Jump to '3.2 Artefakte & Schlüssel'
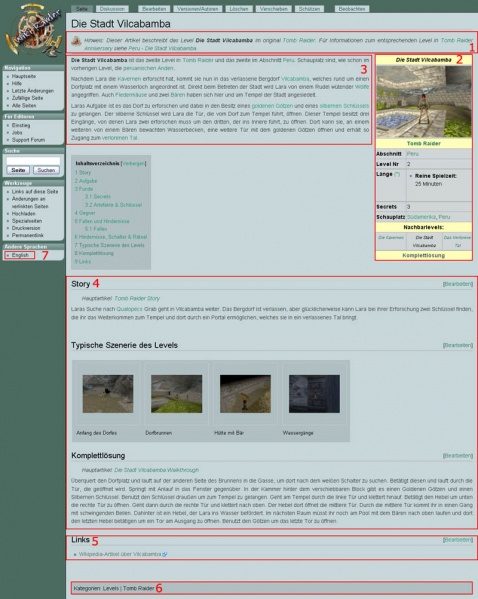This screenshot has height=599, width=478. tap(113, 205)
